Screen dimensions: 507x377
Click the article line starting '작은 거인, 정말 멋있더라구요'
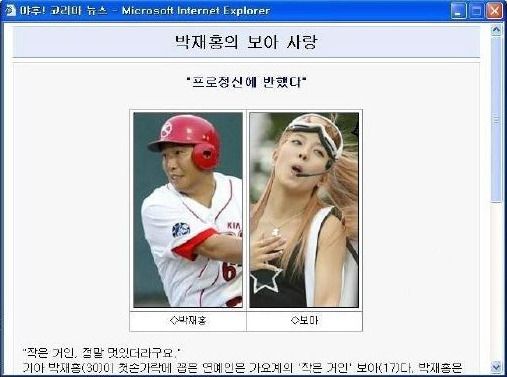click(102, 353)
